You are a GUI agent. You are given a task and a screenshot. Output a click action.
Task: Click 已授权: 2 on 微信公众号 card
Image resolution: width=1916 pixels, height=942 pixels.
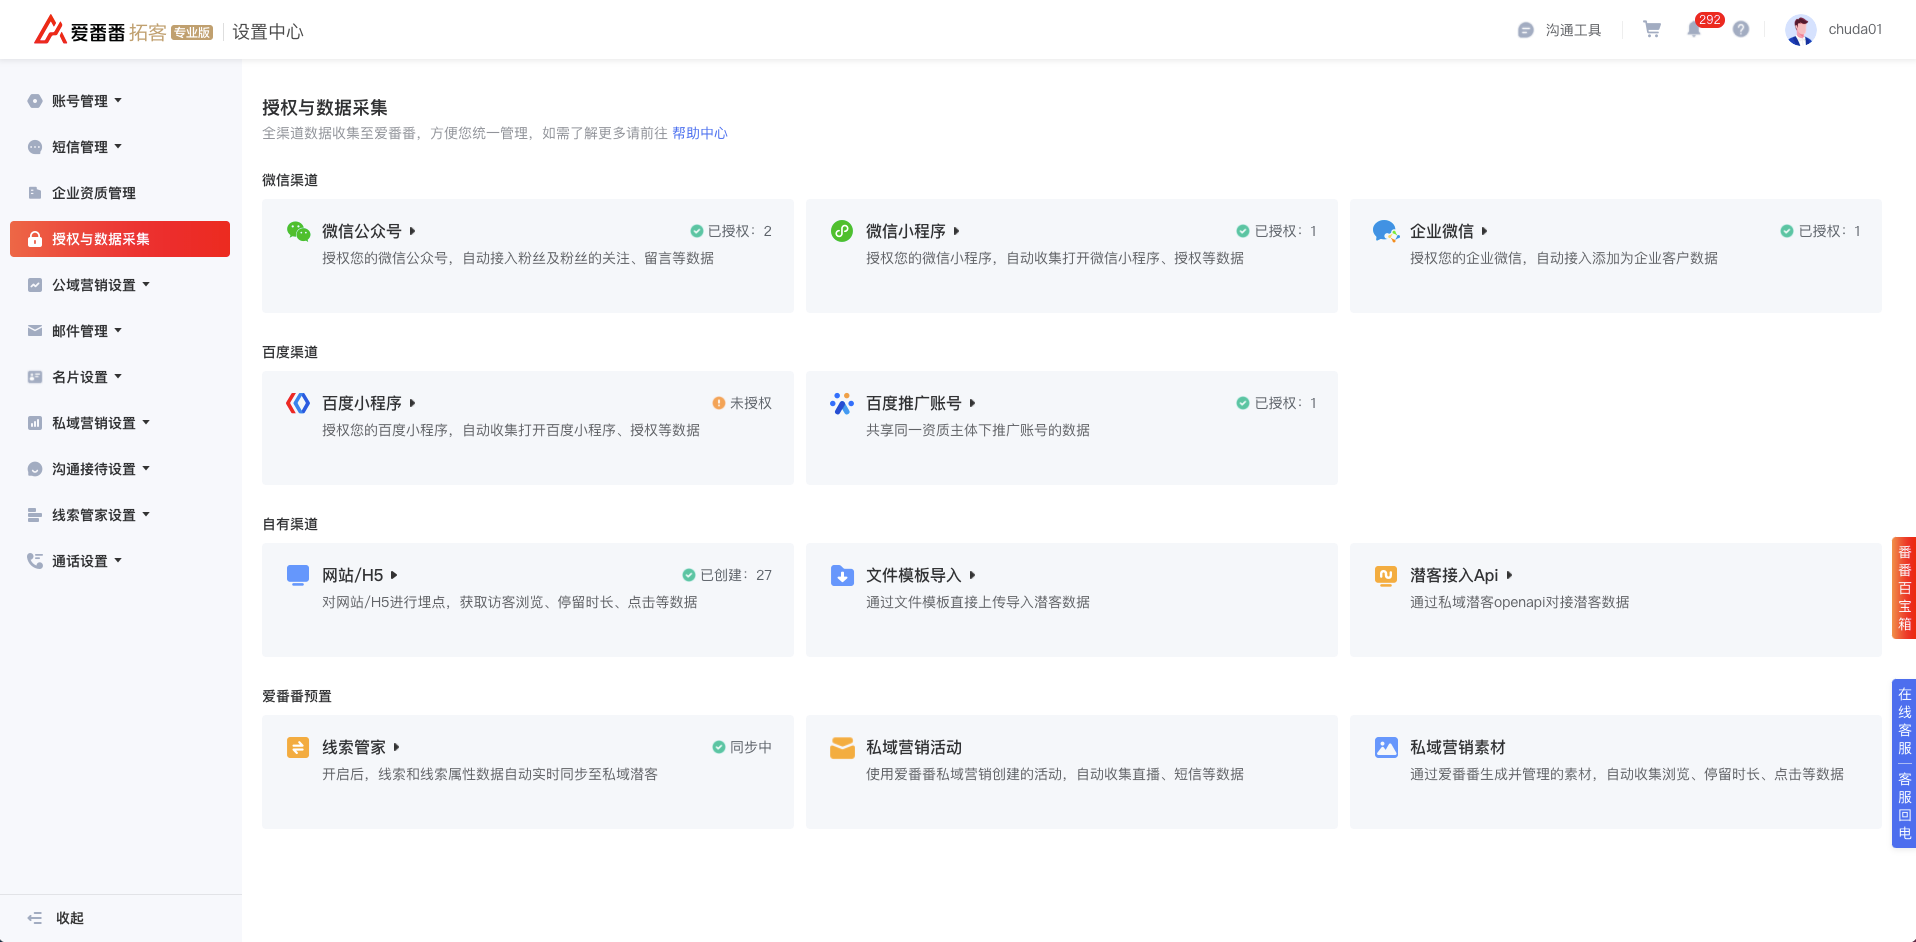[x=731, y=231]
